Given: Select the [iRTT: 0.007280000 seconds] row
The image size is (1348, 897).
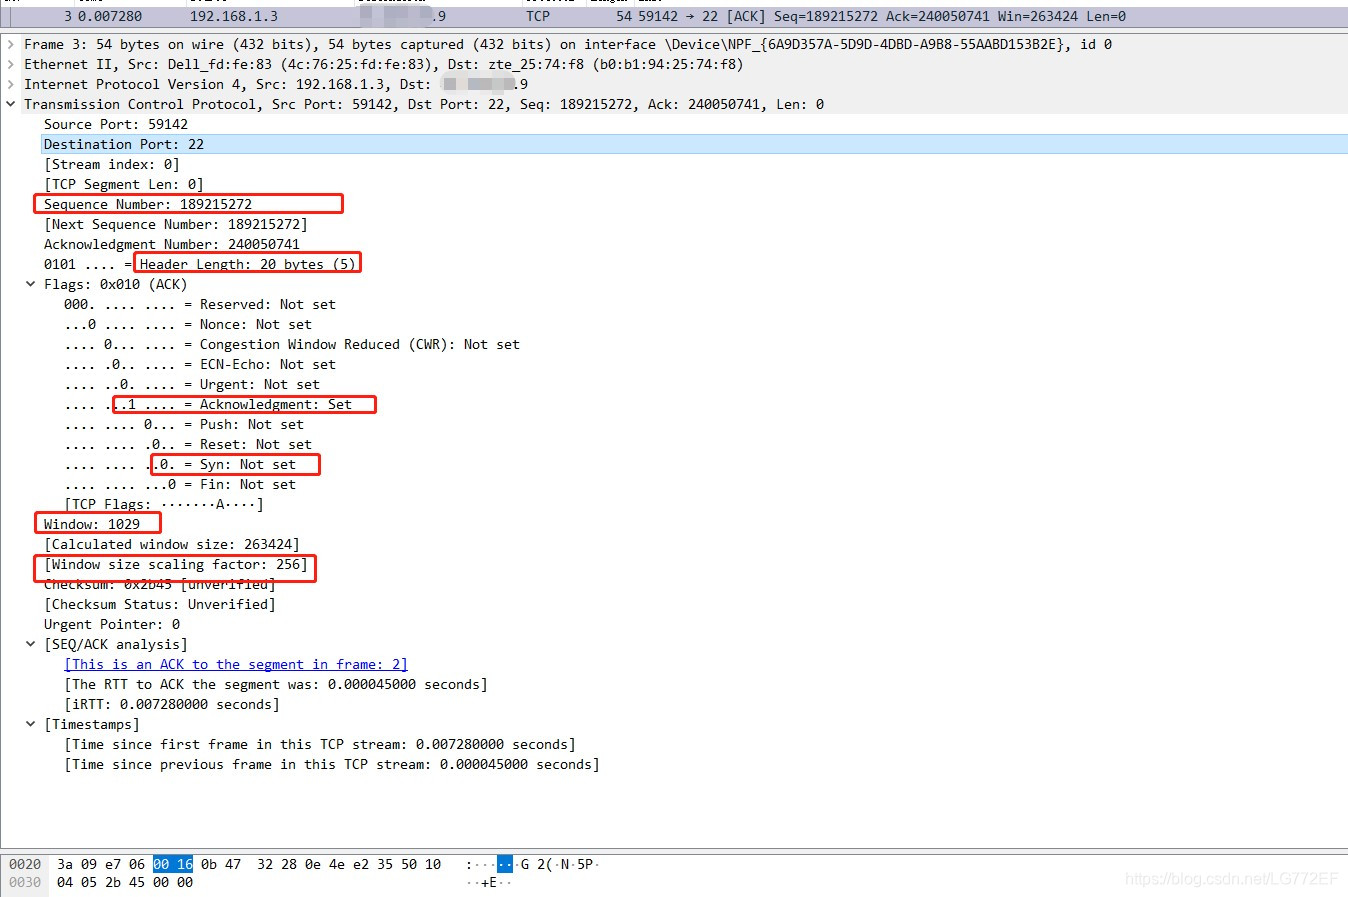Looking at the screenshot, I should point(172,704).
